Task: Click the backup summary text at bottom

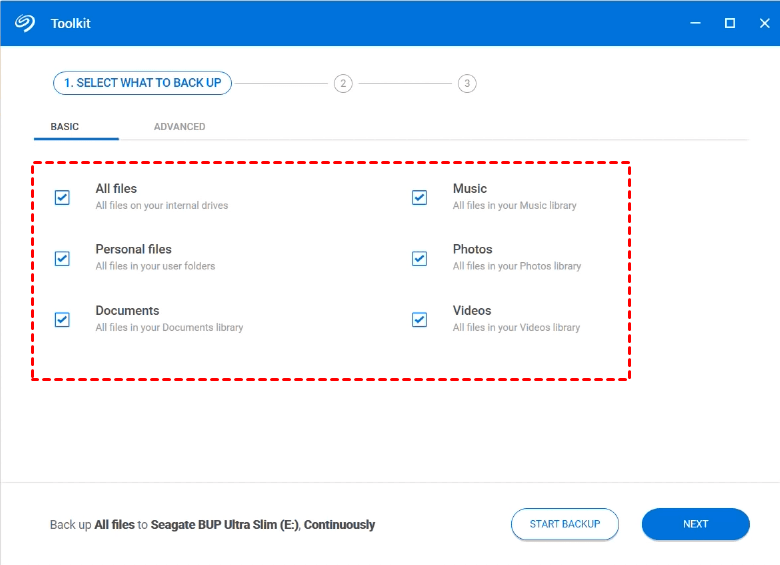Action: [212, 525]
